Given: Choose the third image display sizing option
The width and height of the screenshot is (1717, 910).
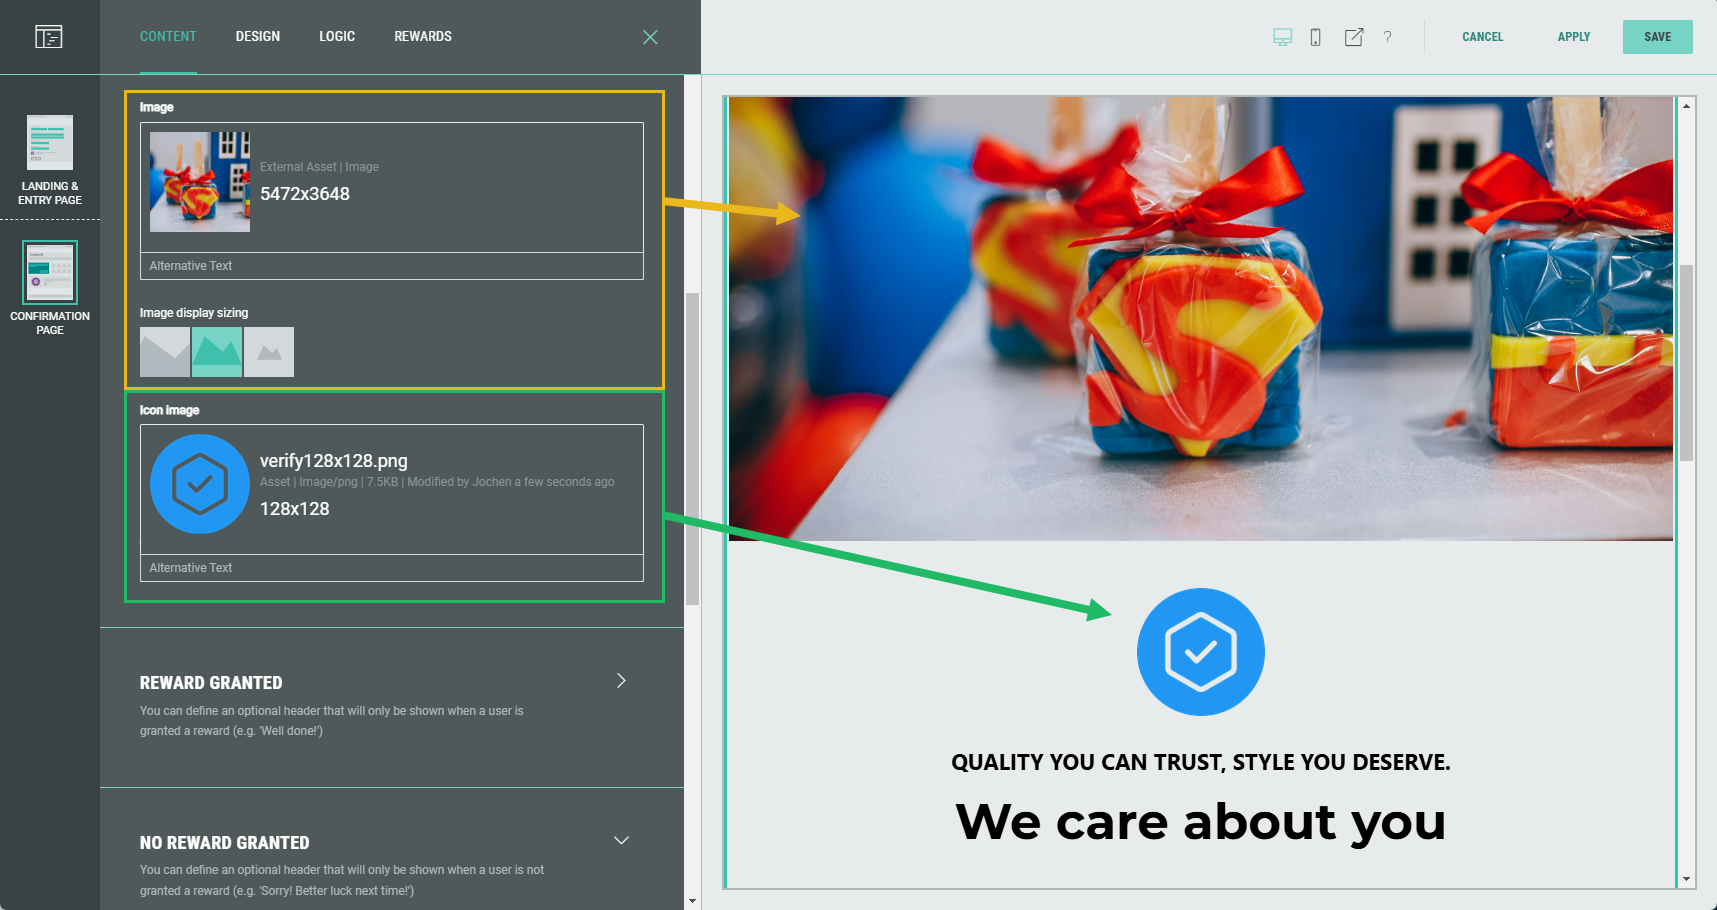Looking at the screenshot, I should click(269, 352).
